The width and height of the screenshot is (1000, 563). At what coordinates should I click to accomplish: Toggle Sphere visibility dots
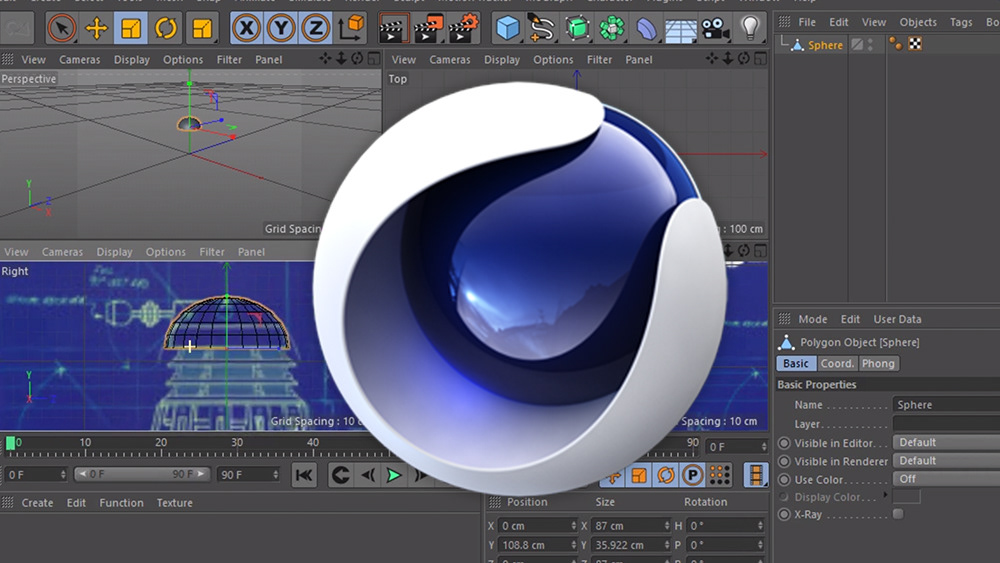(x=871, y=45)
